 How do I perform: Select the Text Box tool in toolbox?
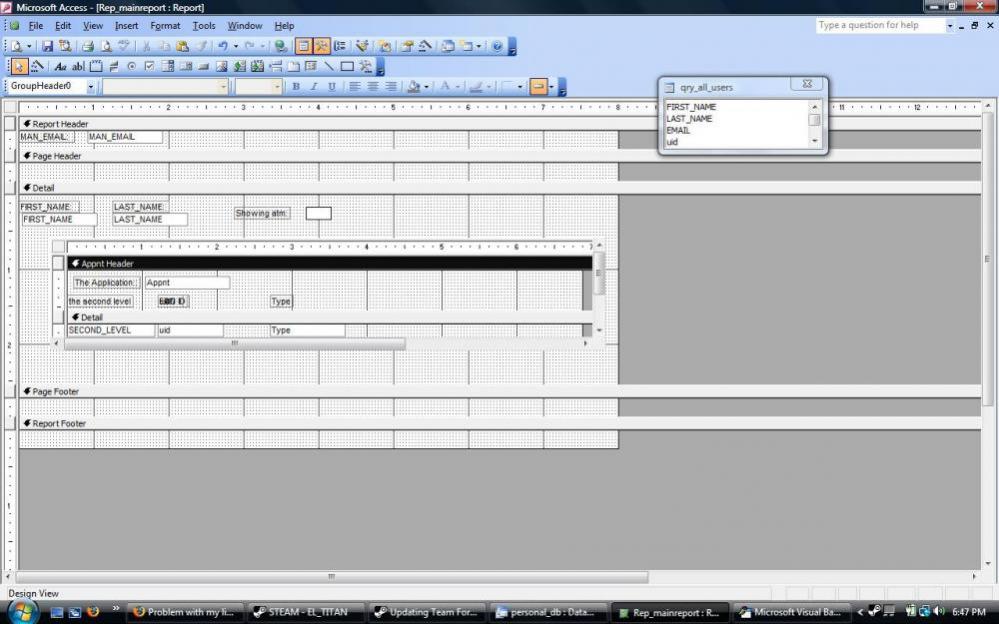point(78,66)
